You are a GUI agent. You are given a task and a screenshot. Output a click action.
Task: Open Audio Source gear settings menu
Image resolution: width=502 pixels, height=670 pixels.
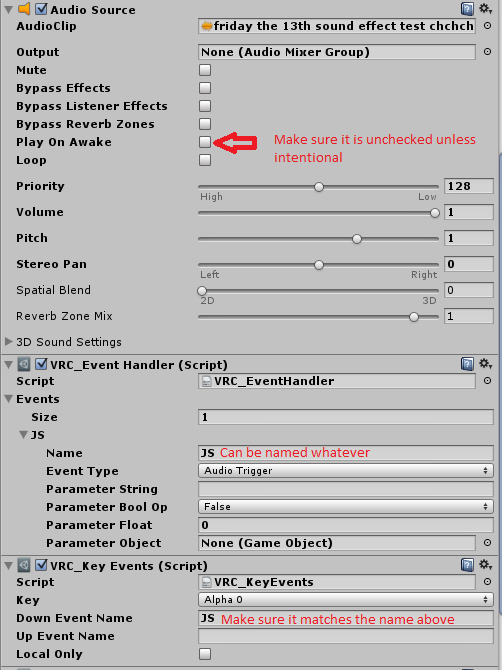click(485, 9)
